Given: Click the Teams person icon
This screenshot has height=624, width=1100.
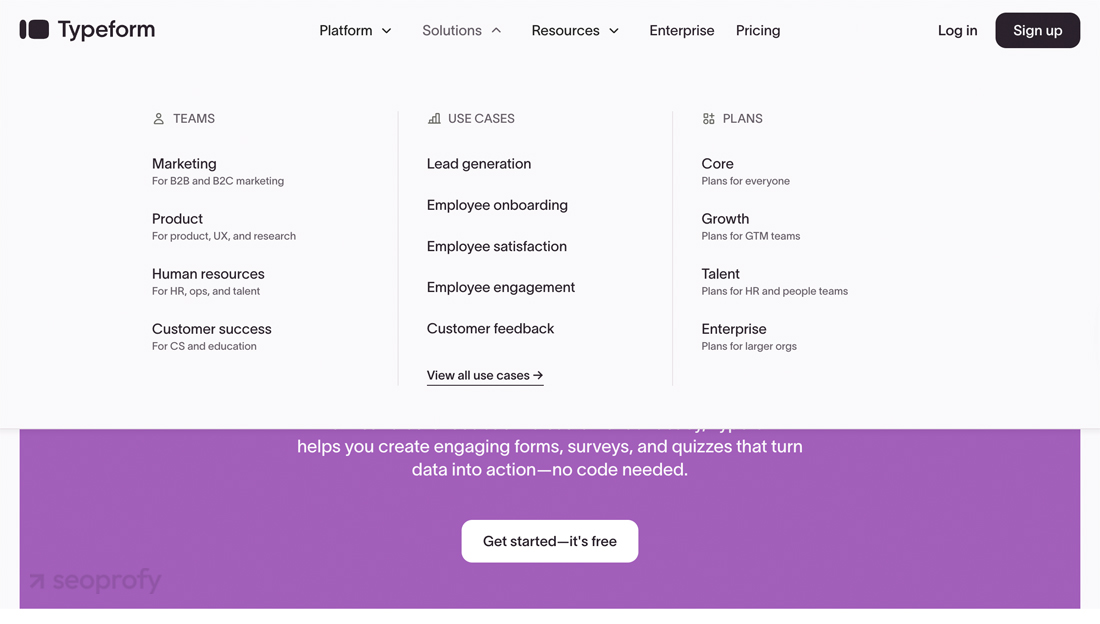Looking at the screenshot, I should click(x=158, y=119).
